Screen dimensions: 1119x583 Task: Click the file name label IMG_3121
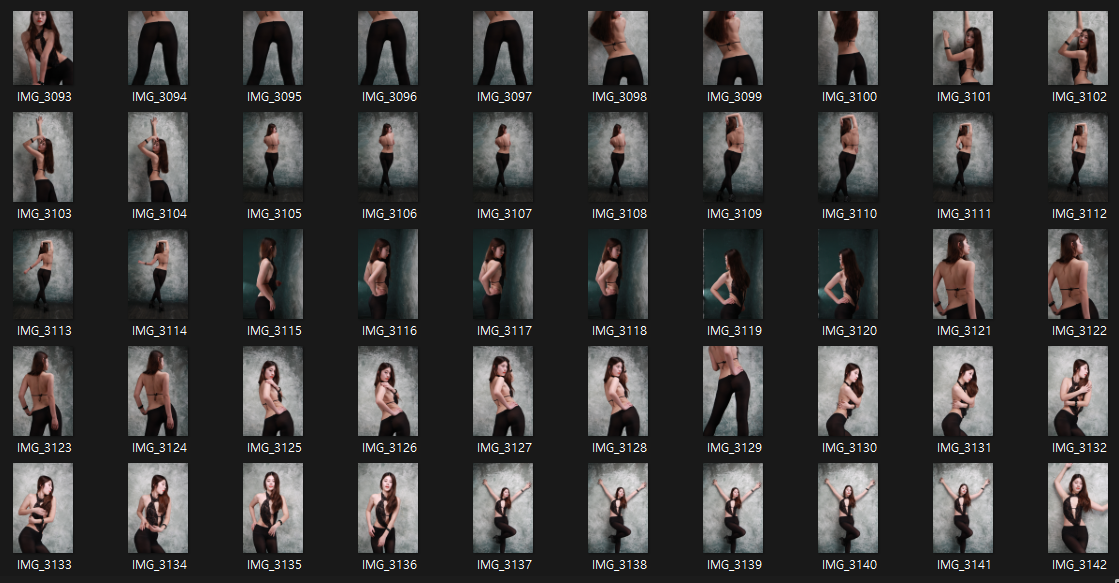point(964,331)
